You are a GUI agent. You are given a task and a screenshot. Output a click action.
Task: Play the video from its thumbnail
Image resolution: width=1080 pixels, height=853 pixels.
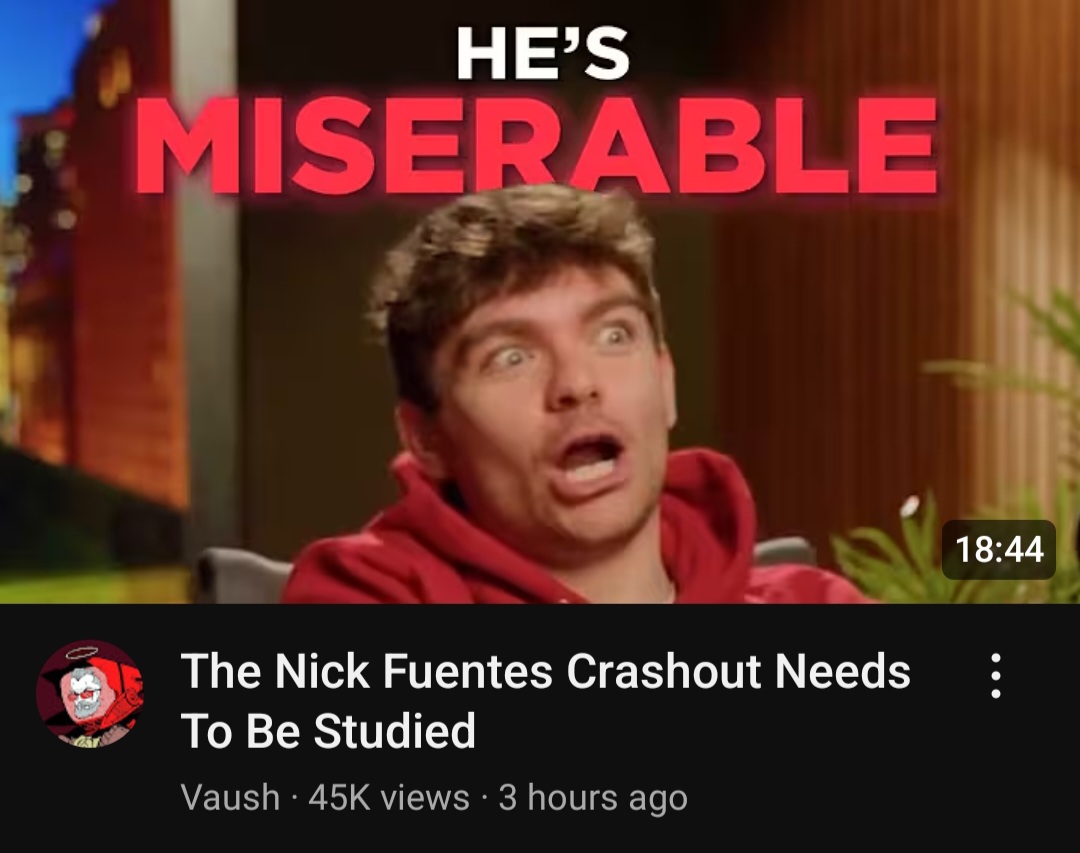pos(540,302)
